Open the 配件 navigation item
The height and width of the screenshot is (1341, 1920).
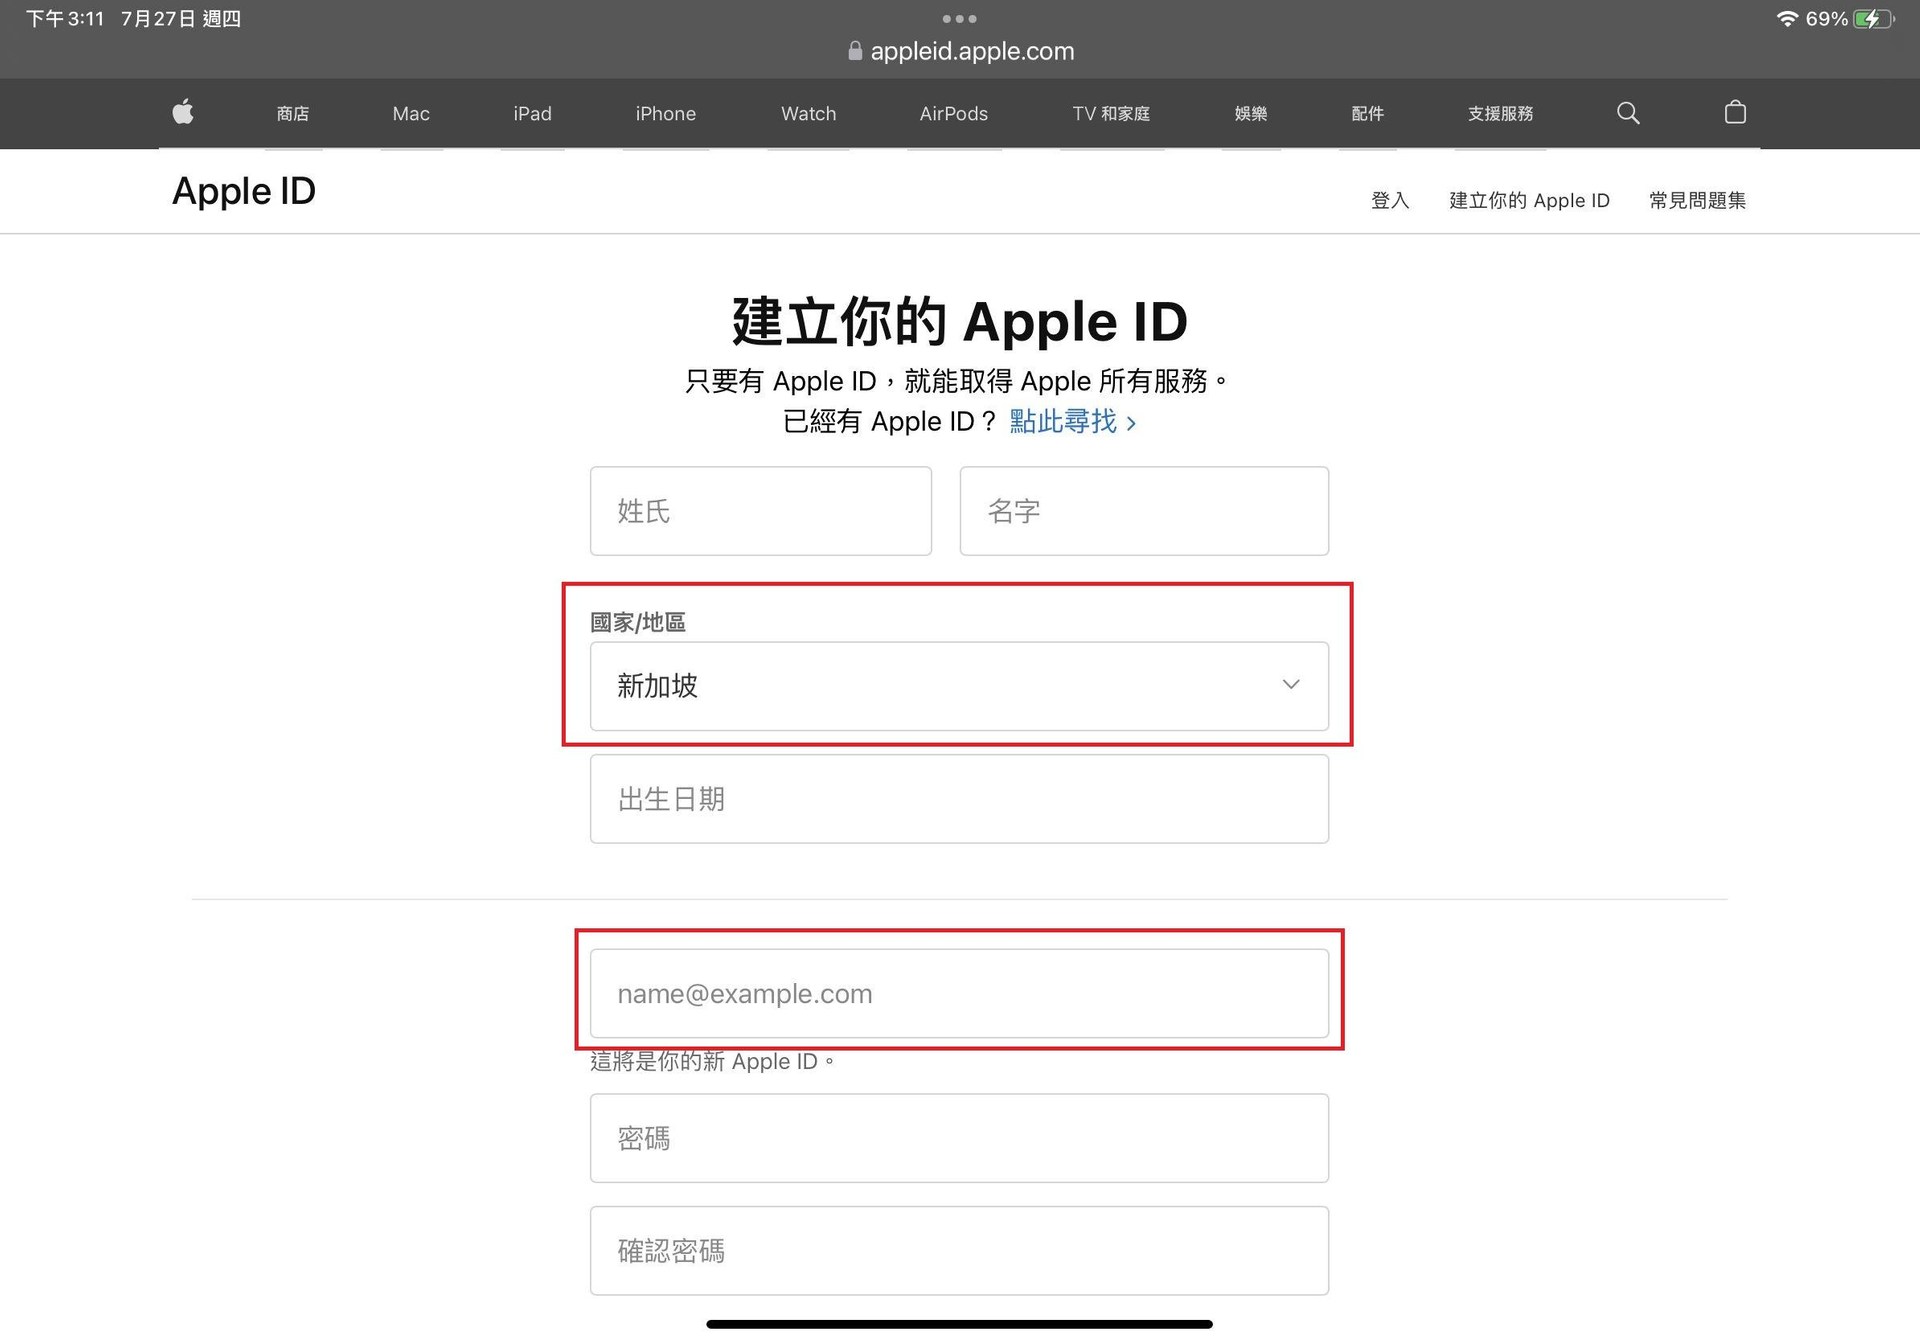coord(1367,114)
